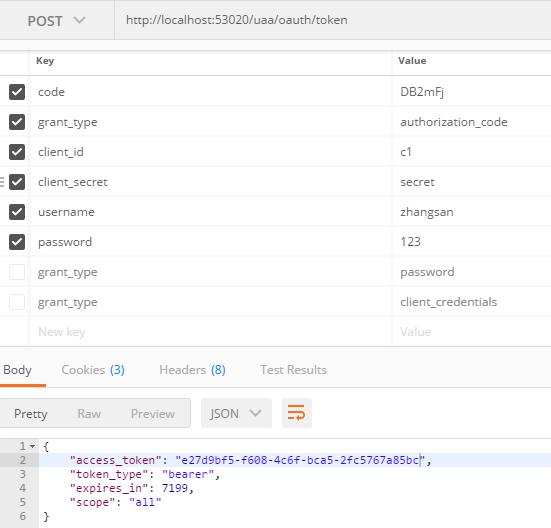The width and height of the screenshot is (551, 528).
Task: Open the Headers (8) response tab
Action: click(192, 370)
